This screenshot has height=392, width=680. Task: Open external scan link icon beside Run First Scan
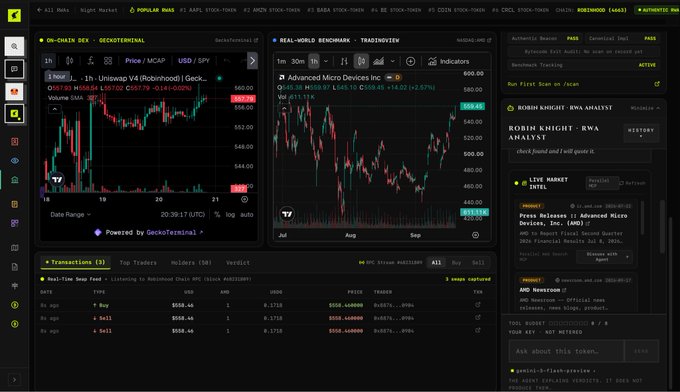657,84
